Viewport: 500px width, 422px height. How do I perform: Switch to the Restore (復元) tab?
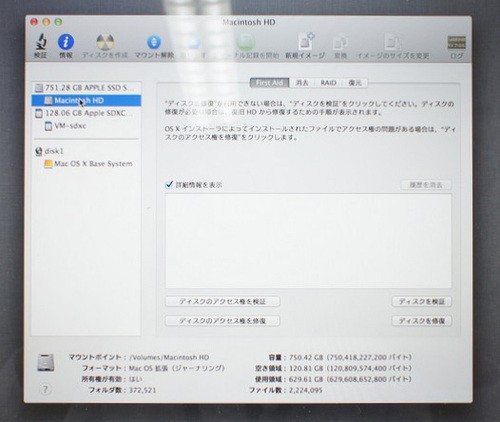tap(355, 83)
